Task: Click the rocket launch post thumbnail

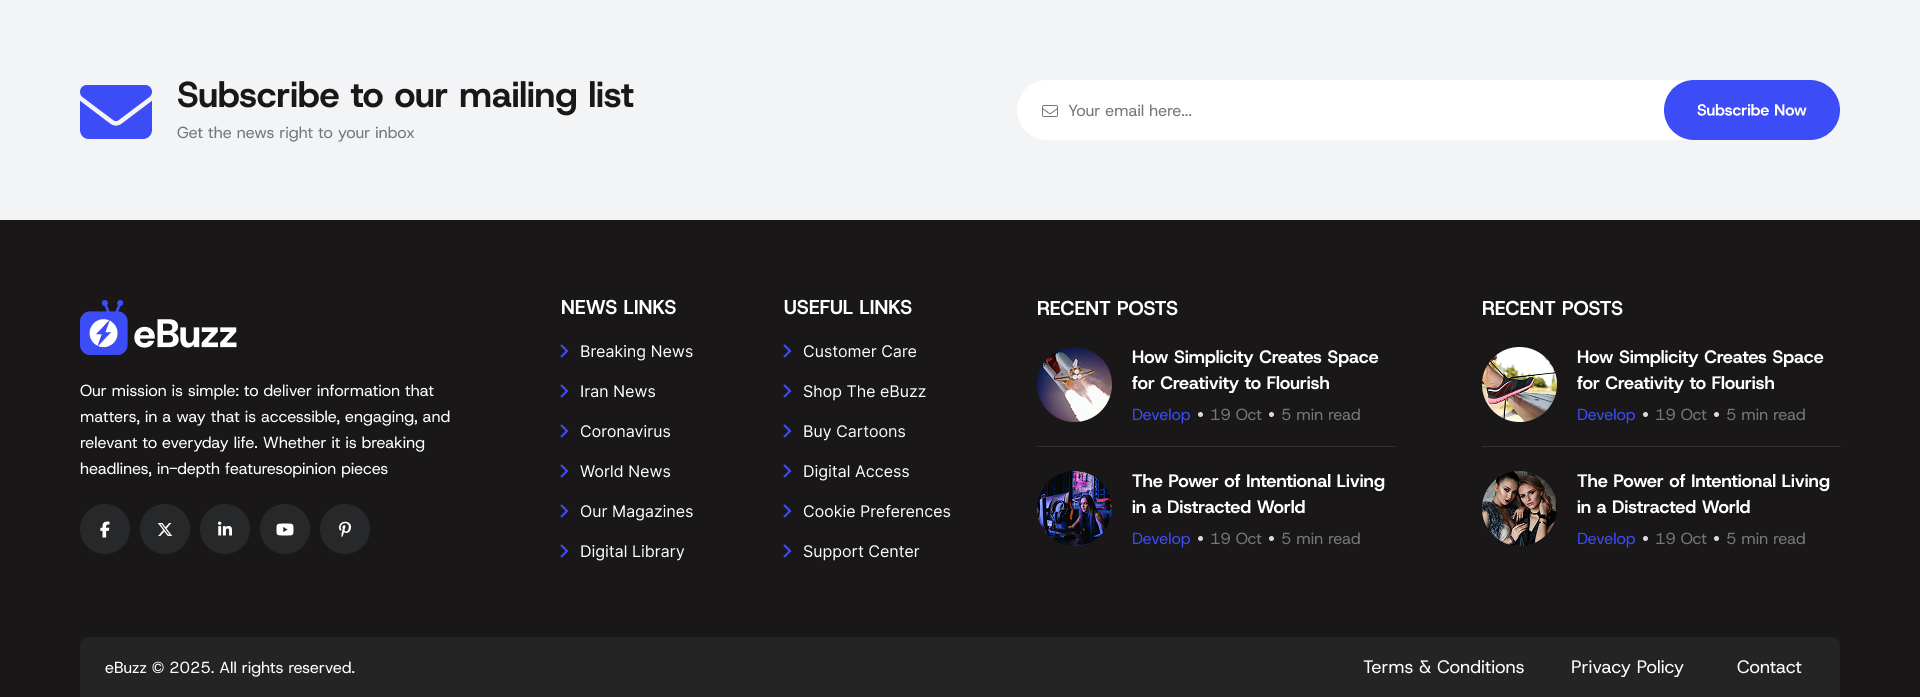Action: click(1074, 385)
